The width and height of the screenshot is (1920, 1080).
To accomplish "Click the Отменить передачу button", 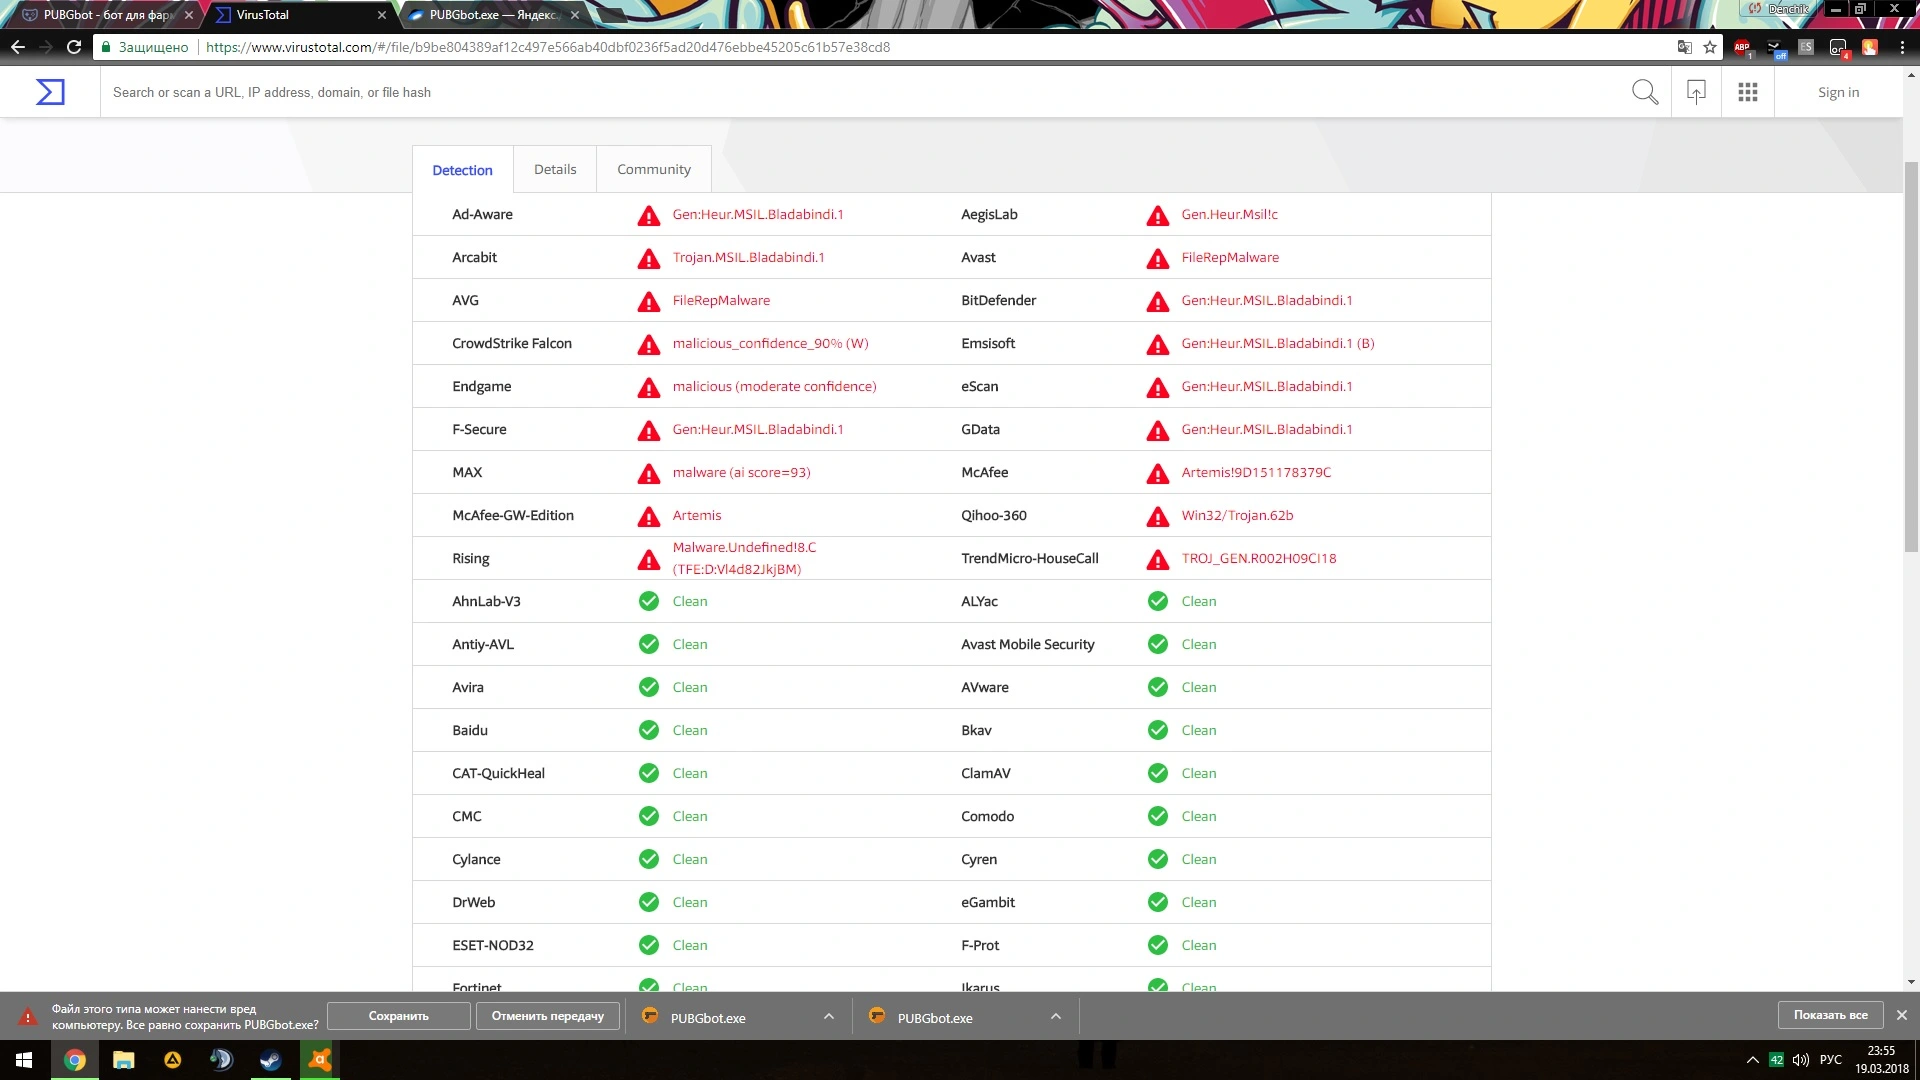I will tap(548, 1016).
